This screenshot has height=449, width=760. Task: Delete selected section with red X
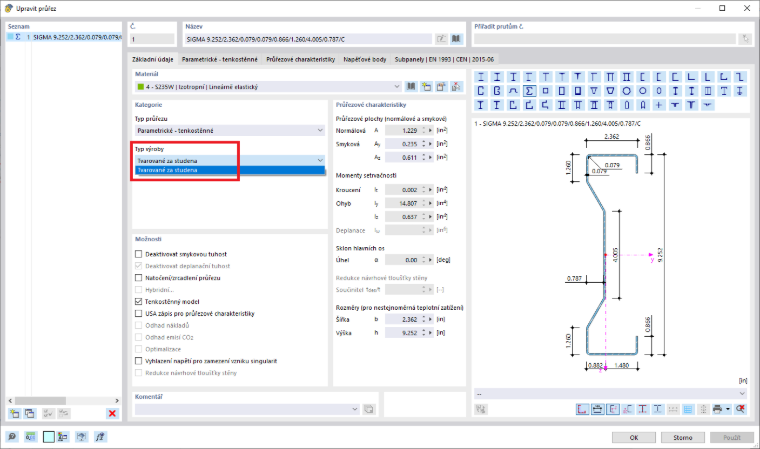click(x=112, y=414)
